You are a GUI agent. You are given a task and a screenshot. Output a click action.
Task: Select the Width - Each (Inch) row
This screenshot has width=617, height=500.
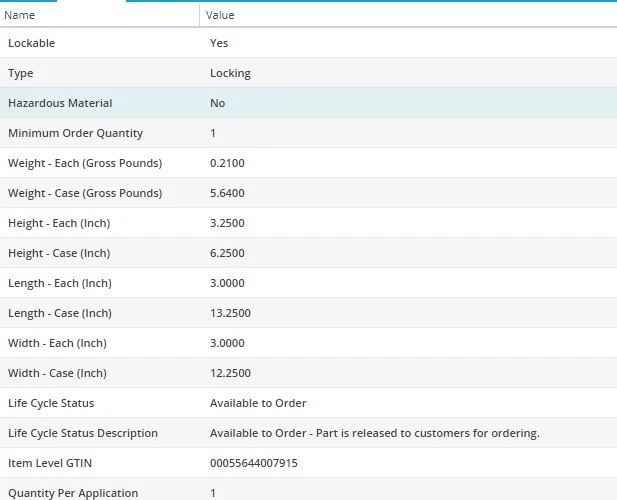pos(57,343)
